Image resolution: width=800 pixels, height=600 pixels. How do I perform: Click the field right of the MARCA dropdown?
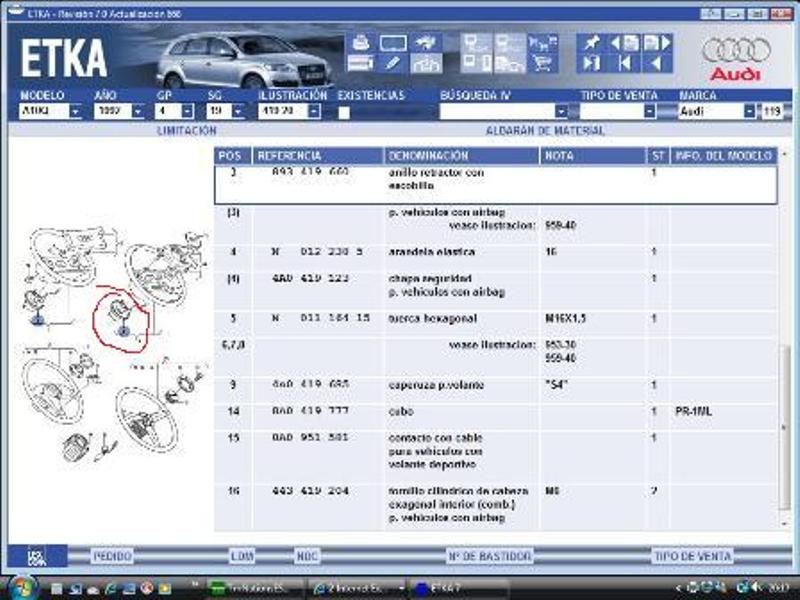coord(772,111)
